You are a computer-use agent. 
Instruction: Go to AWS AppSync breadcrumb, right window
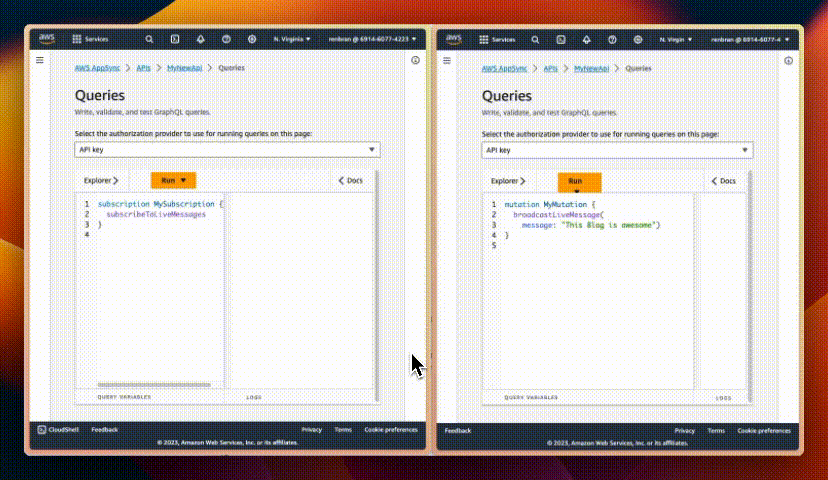click(504, 68)
